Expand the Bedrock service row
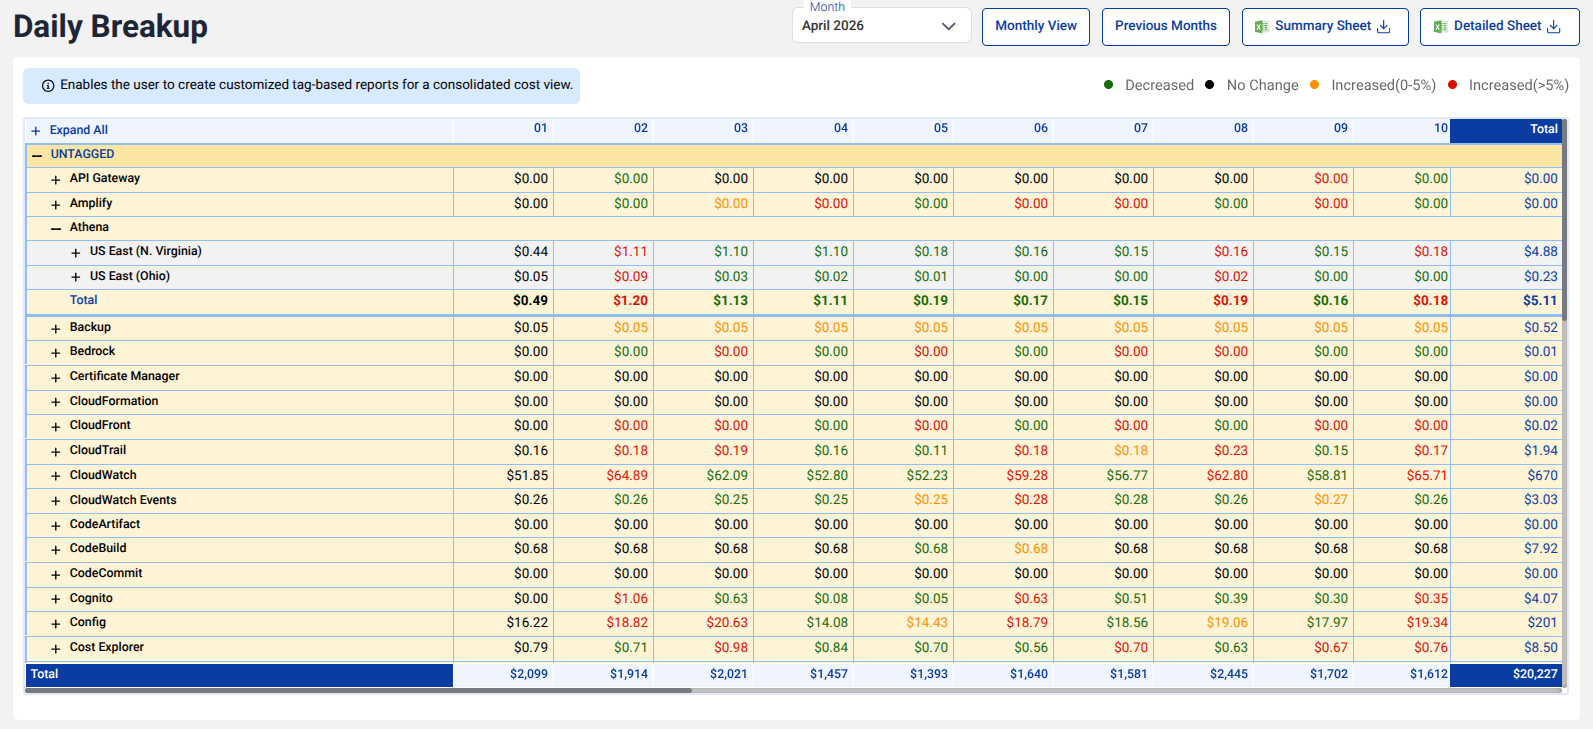This screenshot has height=729, width=1593. [56, 352]
